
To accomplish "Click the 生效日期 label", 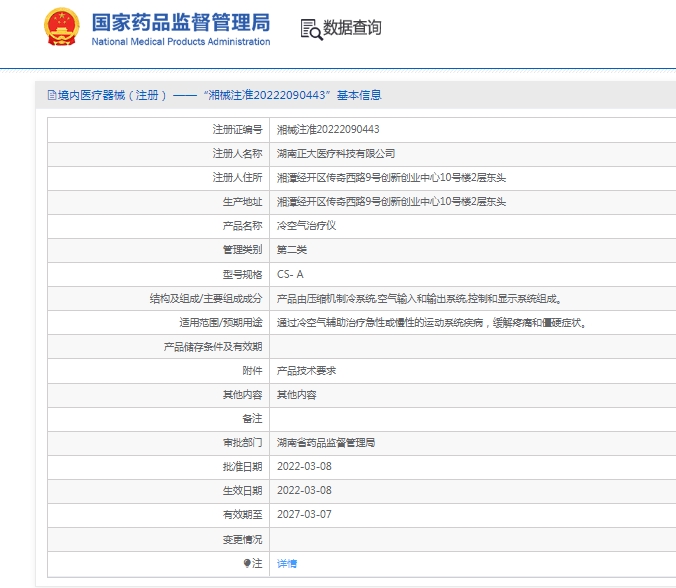I will click(242, 491).
